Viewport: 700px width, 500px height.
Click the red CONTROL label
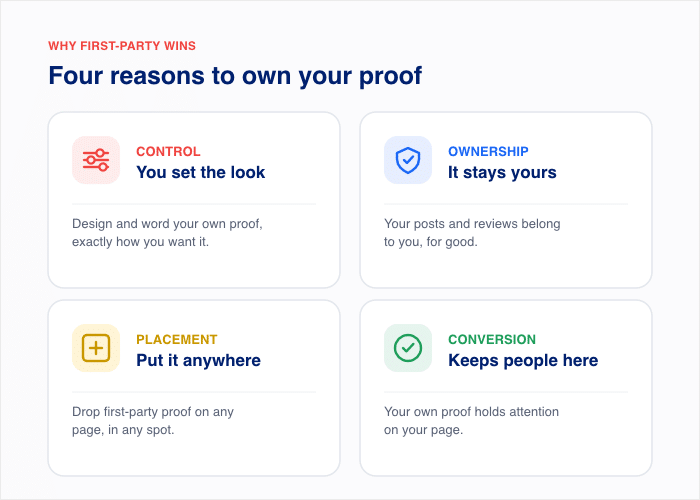168,151
